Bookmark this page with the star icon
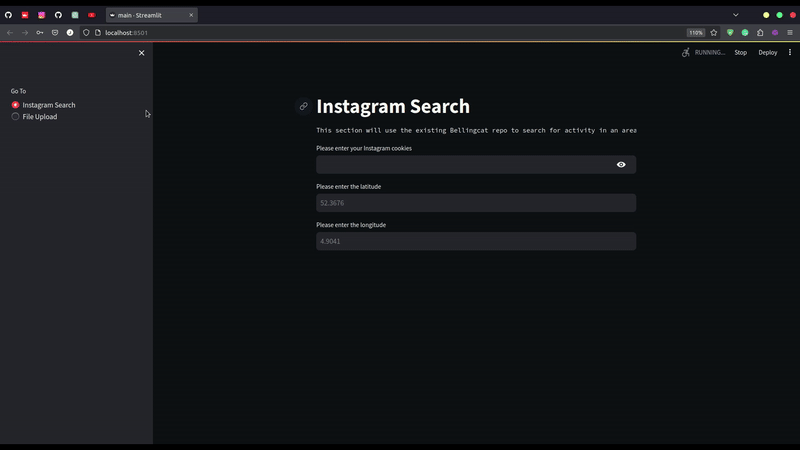 click(714, 33)
